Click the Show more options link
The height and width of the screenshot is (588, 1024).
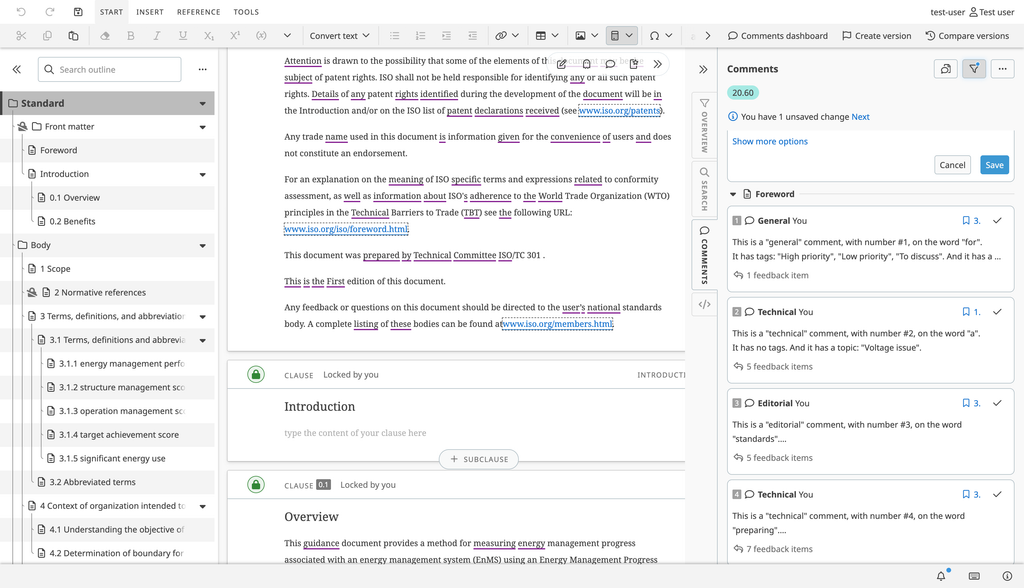770,141
